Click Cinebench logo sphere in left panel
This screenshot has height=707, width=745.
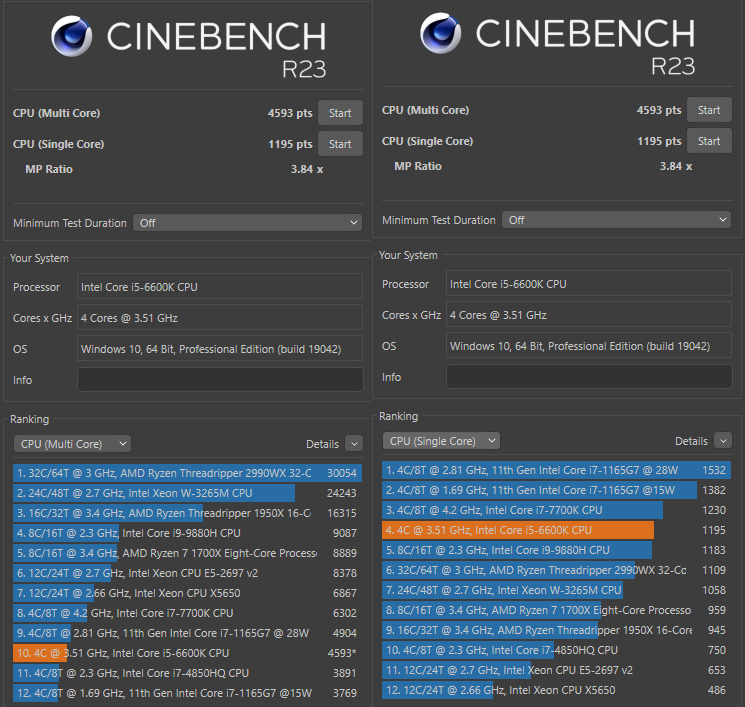point(72,36)
